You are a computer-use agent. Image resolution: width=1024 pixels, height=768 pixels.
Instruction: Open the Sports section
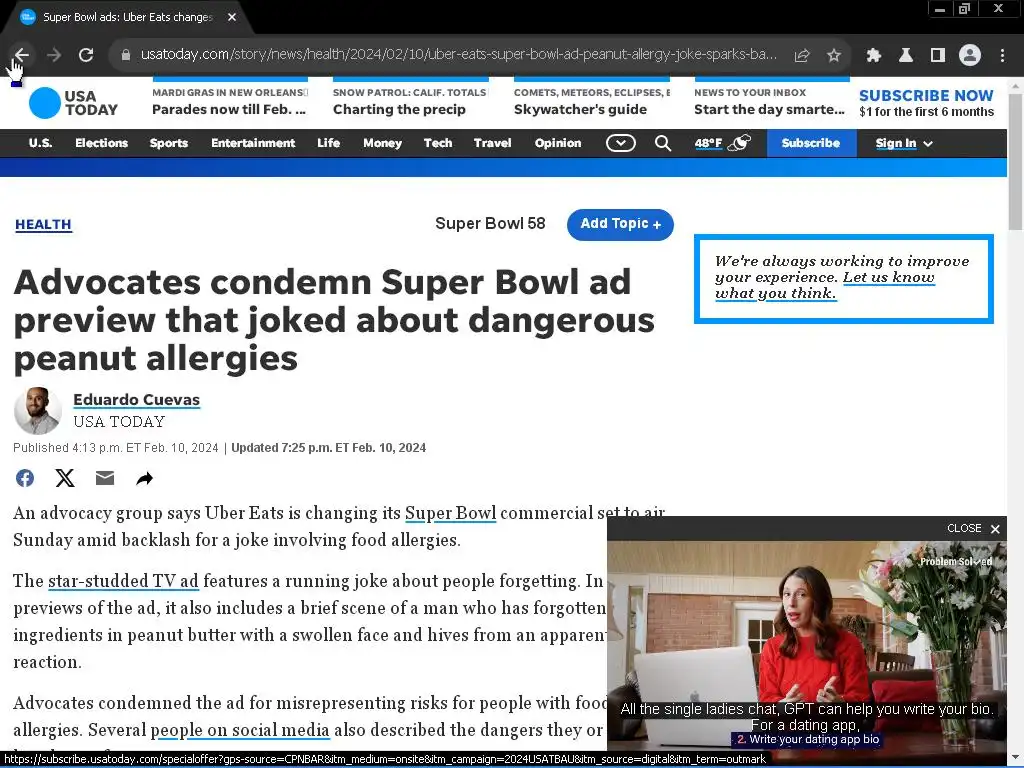(168, 143)
